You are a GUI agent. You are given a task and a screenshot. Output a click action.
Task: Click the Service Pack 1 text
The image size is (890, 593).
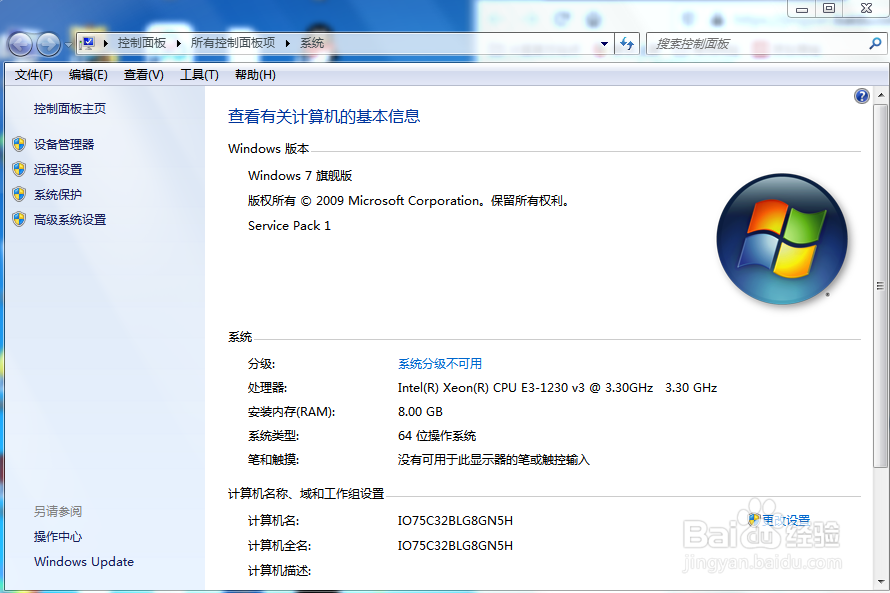click(x=289, y=225)
